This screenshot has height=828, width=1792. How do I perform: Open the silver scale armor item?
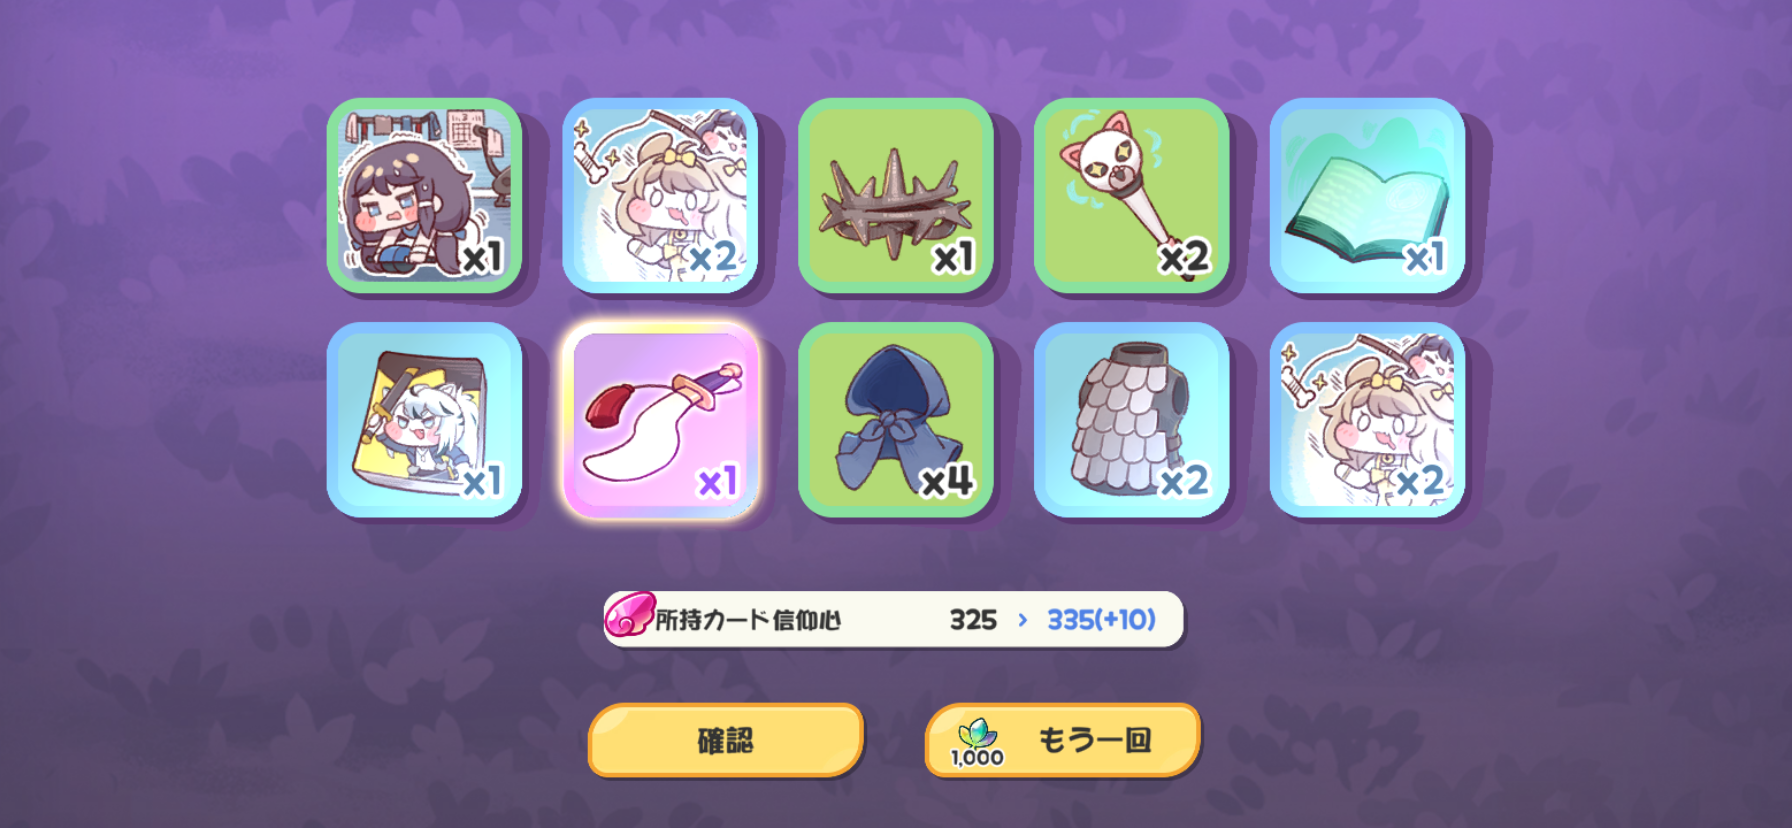(1131, 419)
